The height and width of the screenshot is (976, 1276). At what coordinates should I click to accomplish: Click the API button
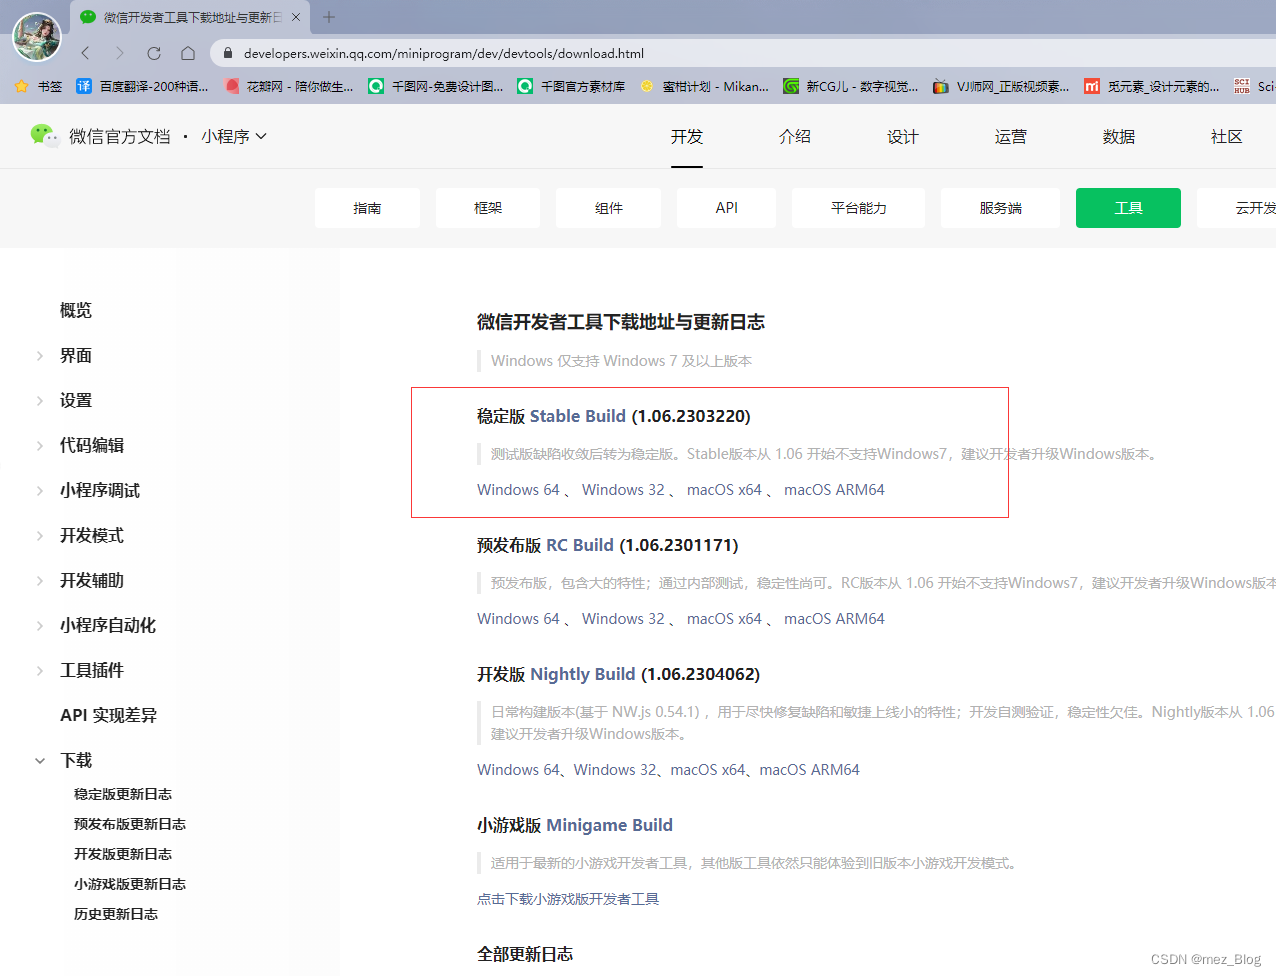[727, 208]
